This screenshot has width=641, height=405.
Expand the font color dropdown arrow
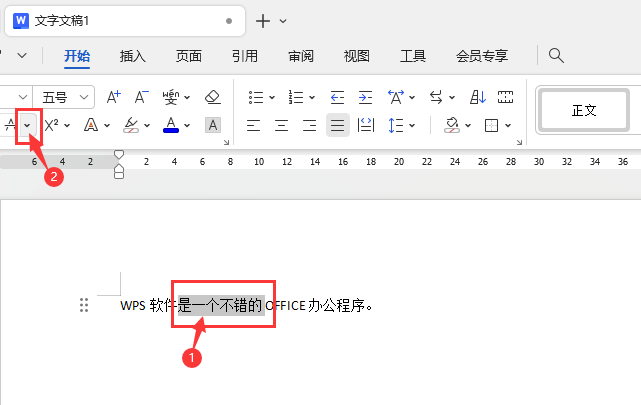pyautogui.click(x=187, y=125)
